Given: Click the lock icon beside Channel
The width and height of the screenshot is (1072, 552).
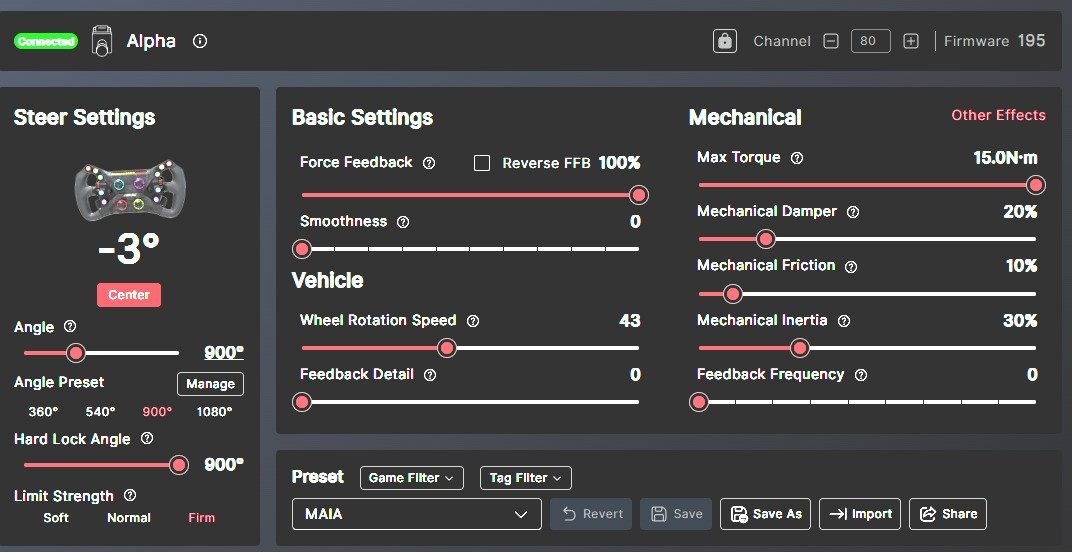Looking at the screenshot, I should coord(725,41).
